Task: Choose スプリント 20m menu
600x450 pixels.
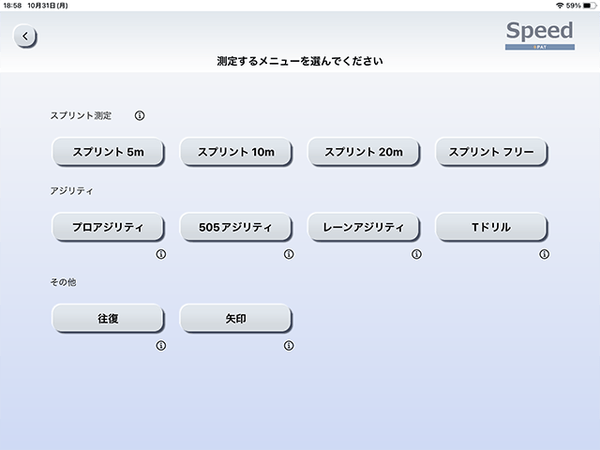Action: coord(363,152)
